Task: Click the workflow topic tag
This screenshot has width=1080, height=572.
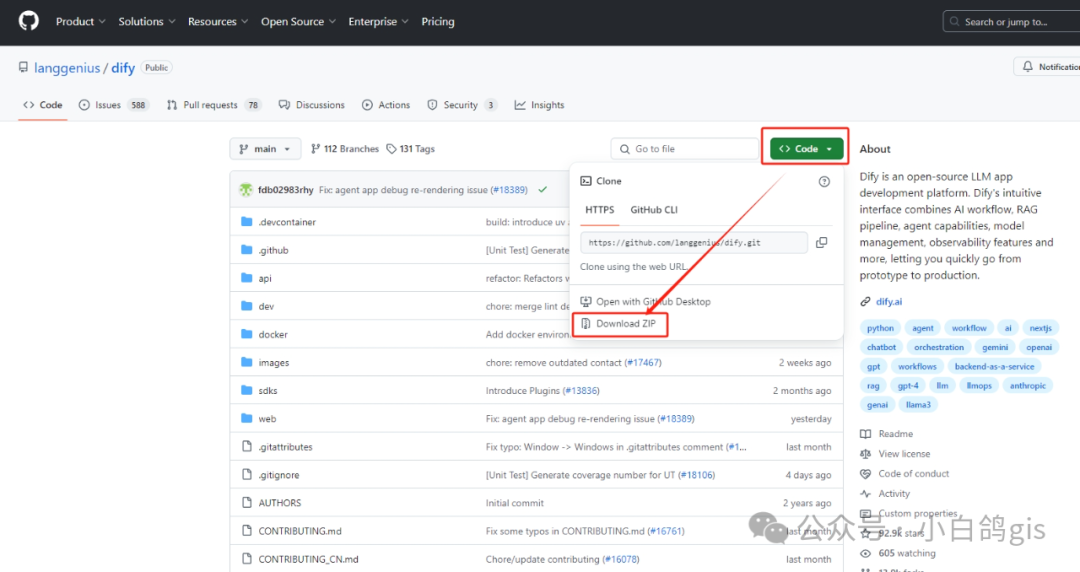Action: point(969,328)
